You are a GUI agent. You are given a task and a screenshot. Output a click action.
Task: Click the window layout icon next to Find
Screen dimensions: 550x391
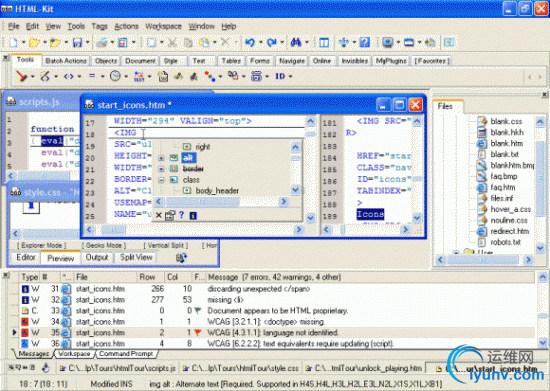tap(324, 43)
